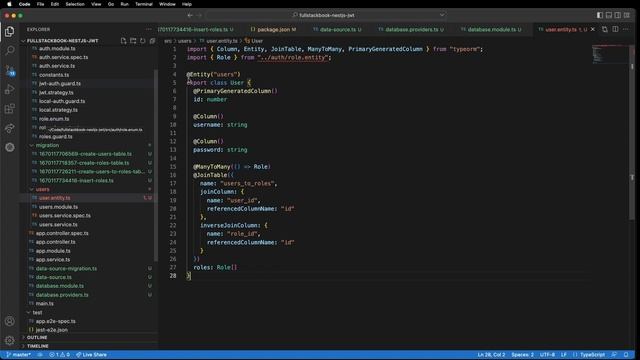Click New File icon in explorer header
Screen dimensions: 640x360
123,41
